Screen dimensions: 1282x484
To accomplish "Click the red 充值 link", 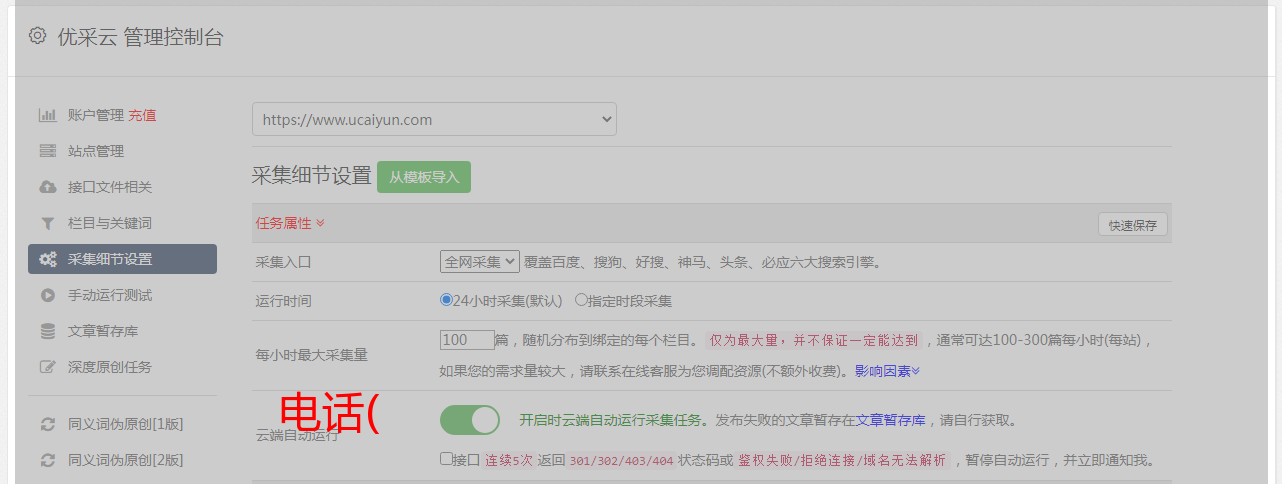I will point(142,115).
